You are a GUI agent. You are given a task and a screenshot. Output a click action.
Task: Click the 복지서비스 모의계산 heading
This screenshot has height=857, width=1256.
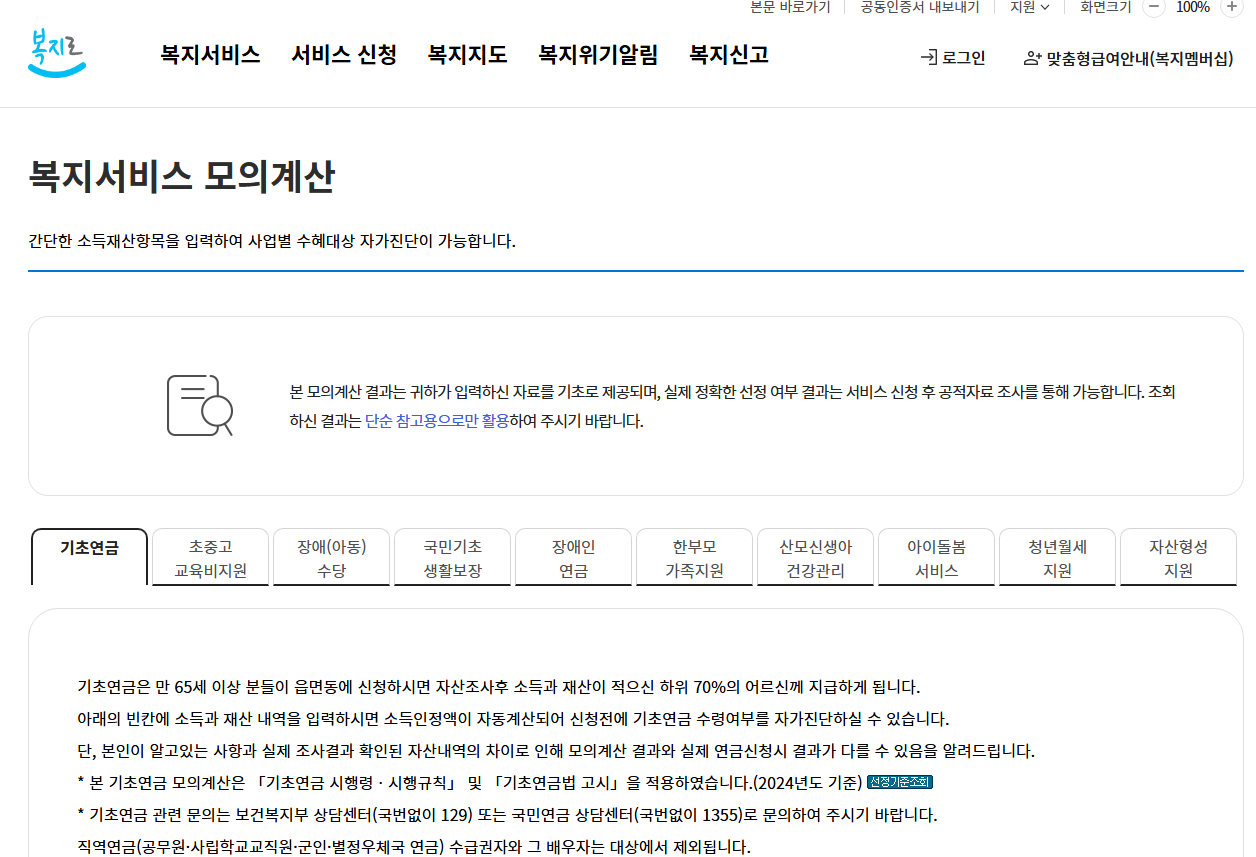(181, 177)
